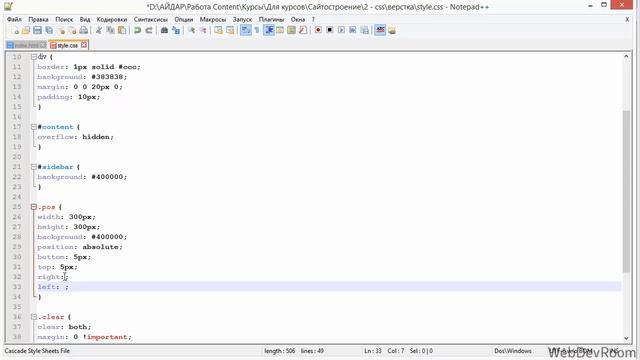Close the style.css tab with its X

(84, 45)
